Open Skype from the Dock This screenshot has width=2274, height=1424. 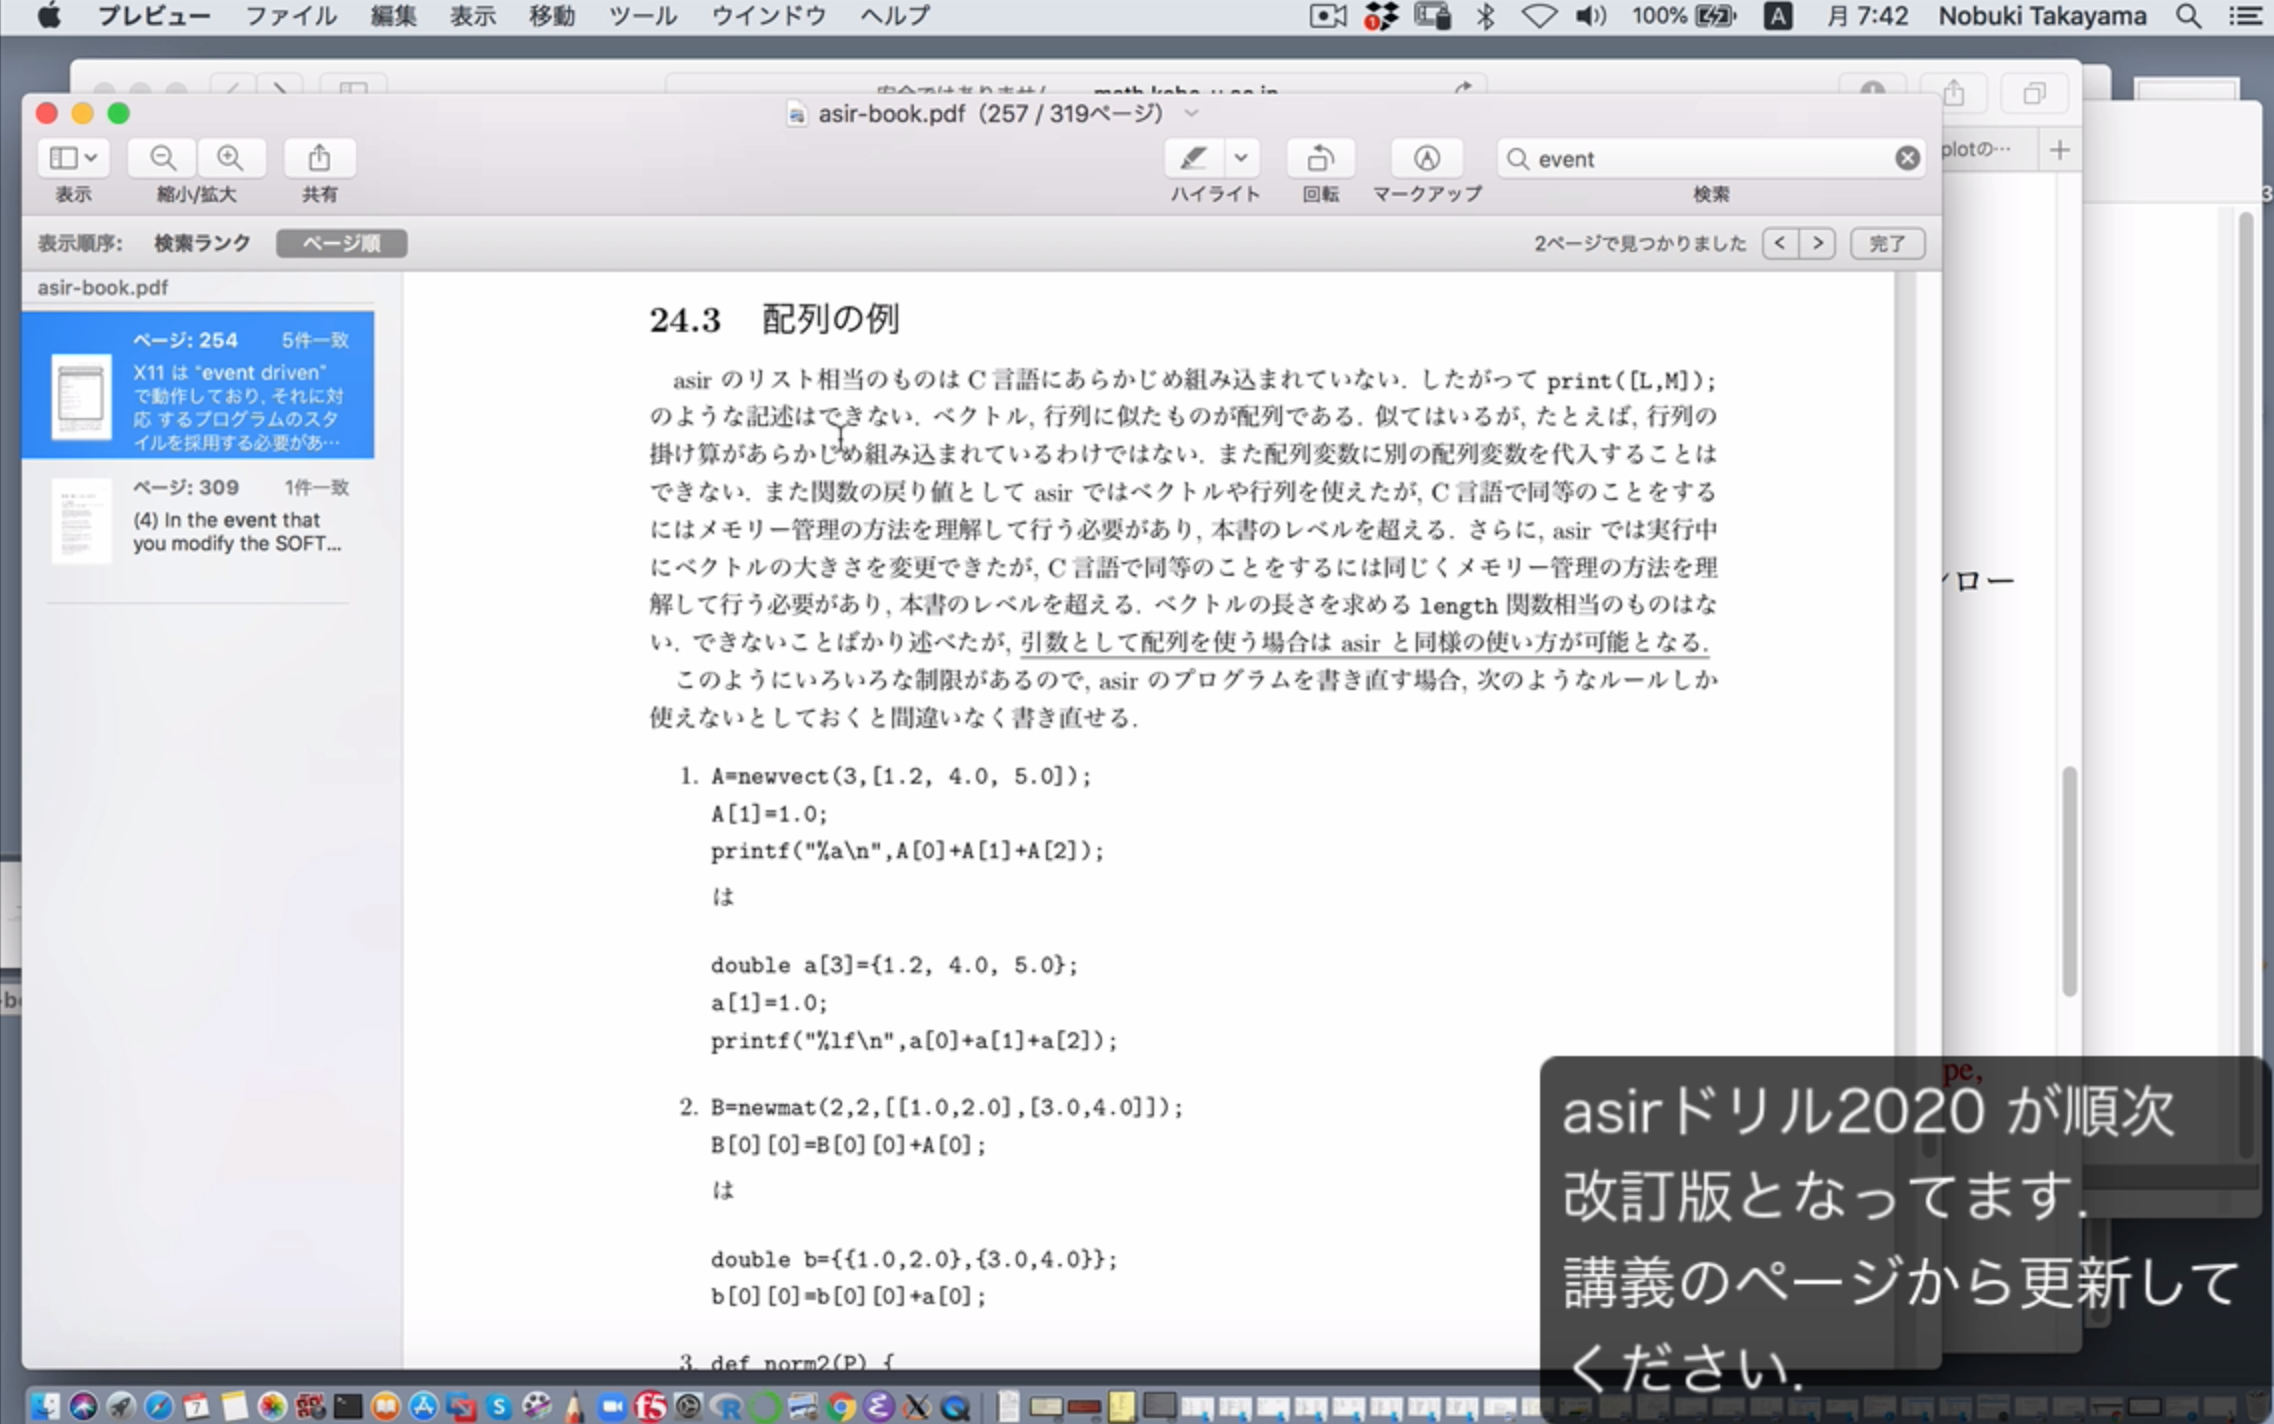pos(498,1405)
